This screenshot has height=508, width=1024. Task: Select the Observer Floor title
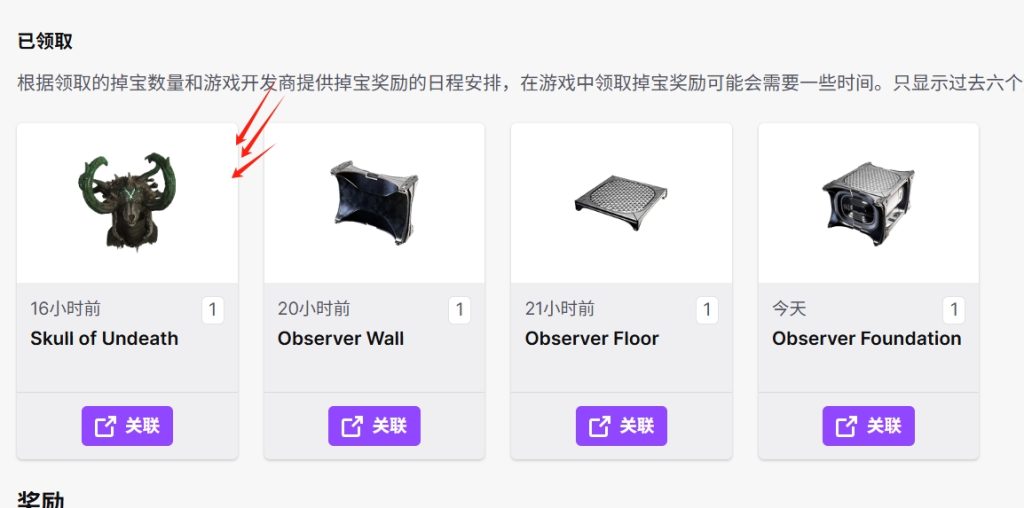pos(592,338)
